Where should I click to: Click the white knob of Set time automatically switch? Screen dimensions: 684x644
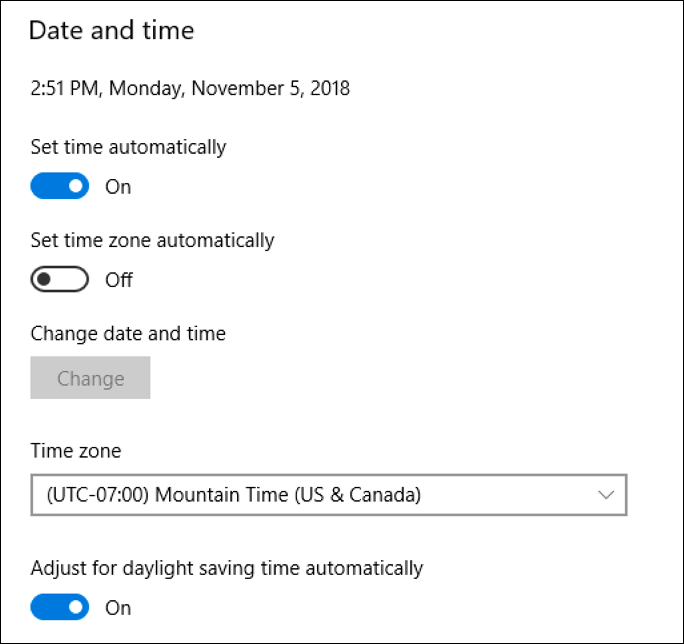click(75, 186)
